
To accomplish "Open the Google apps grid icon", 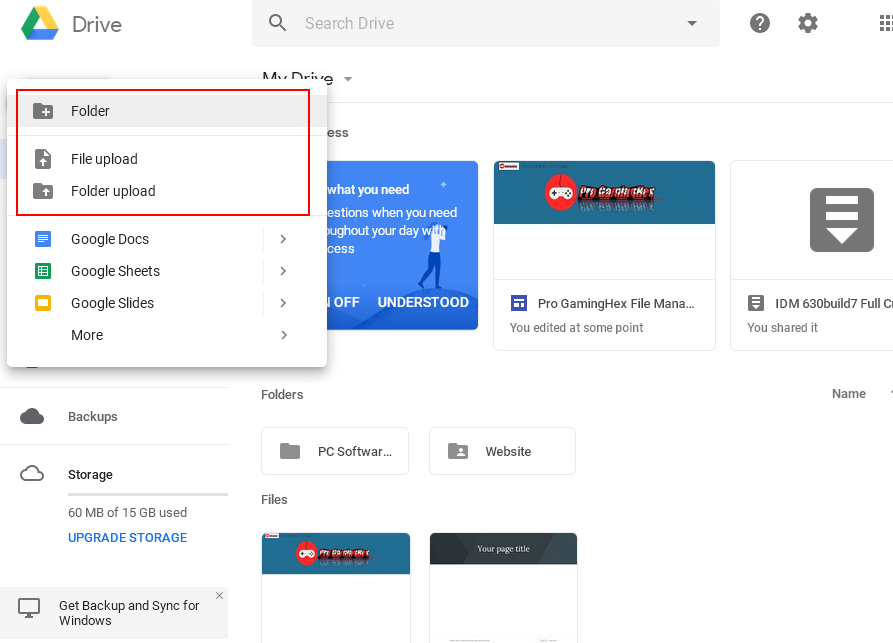I will [x=882, y=22].
